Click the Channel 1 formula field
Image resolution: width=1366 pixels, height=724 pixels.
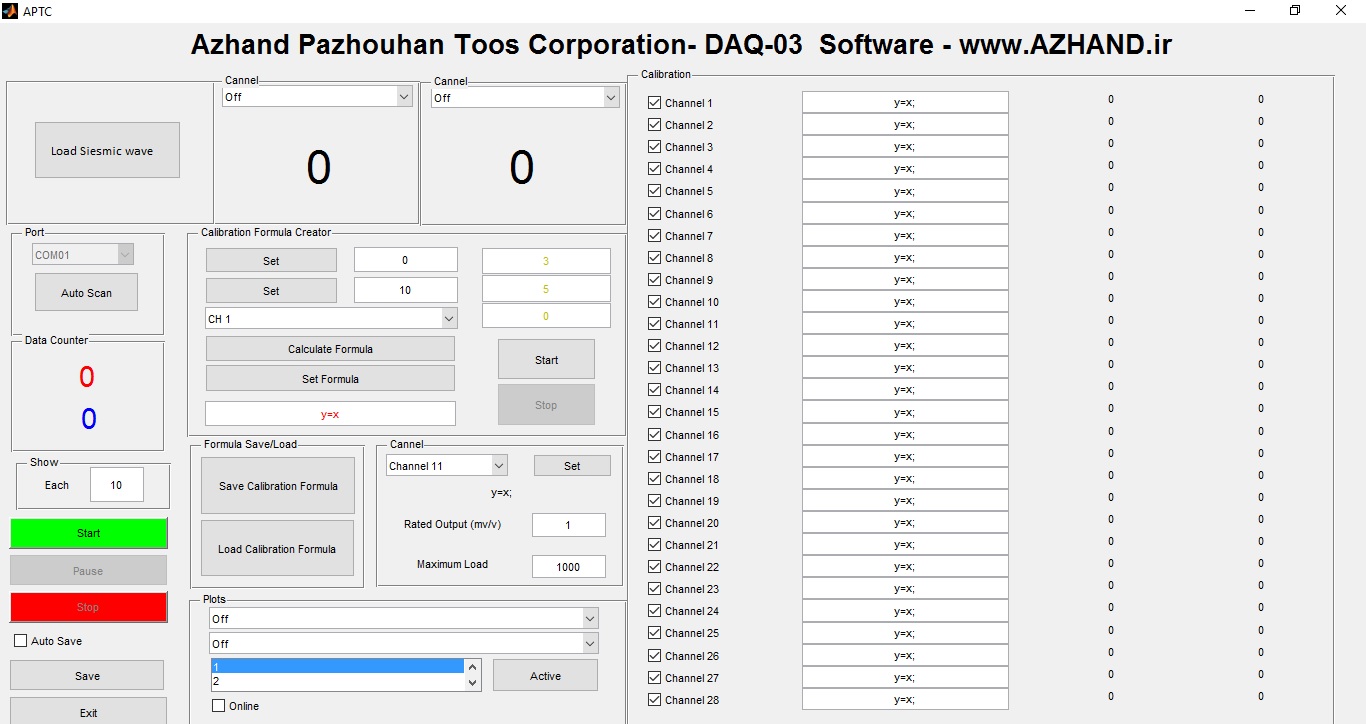(905, 102)
